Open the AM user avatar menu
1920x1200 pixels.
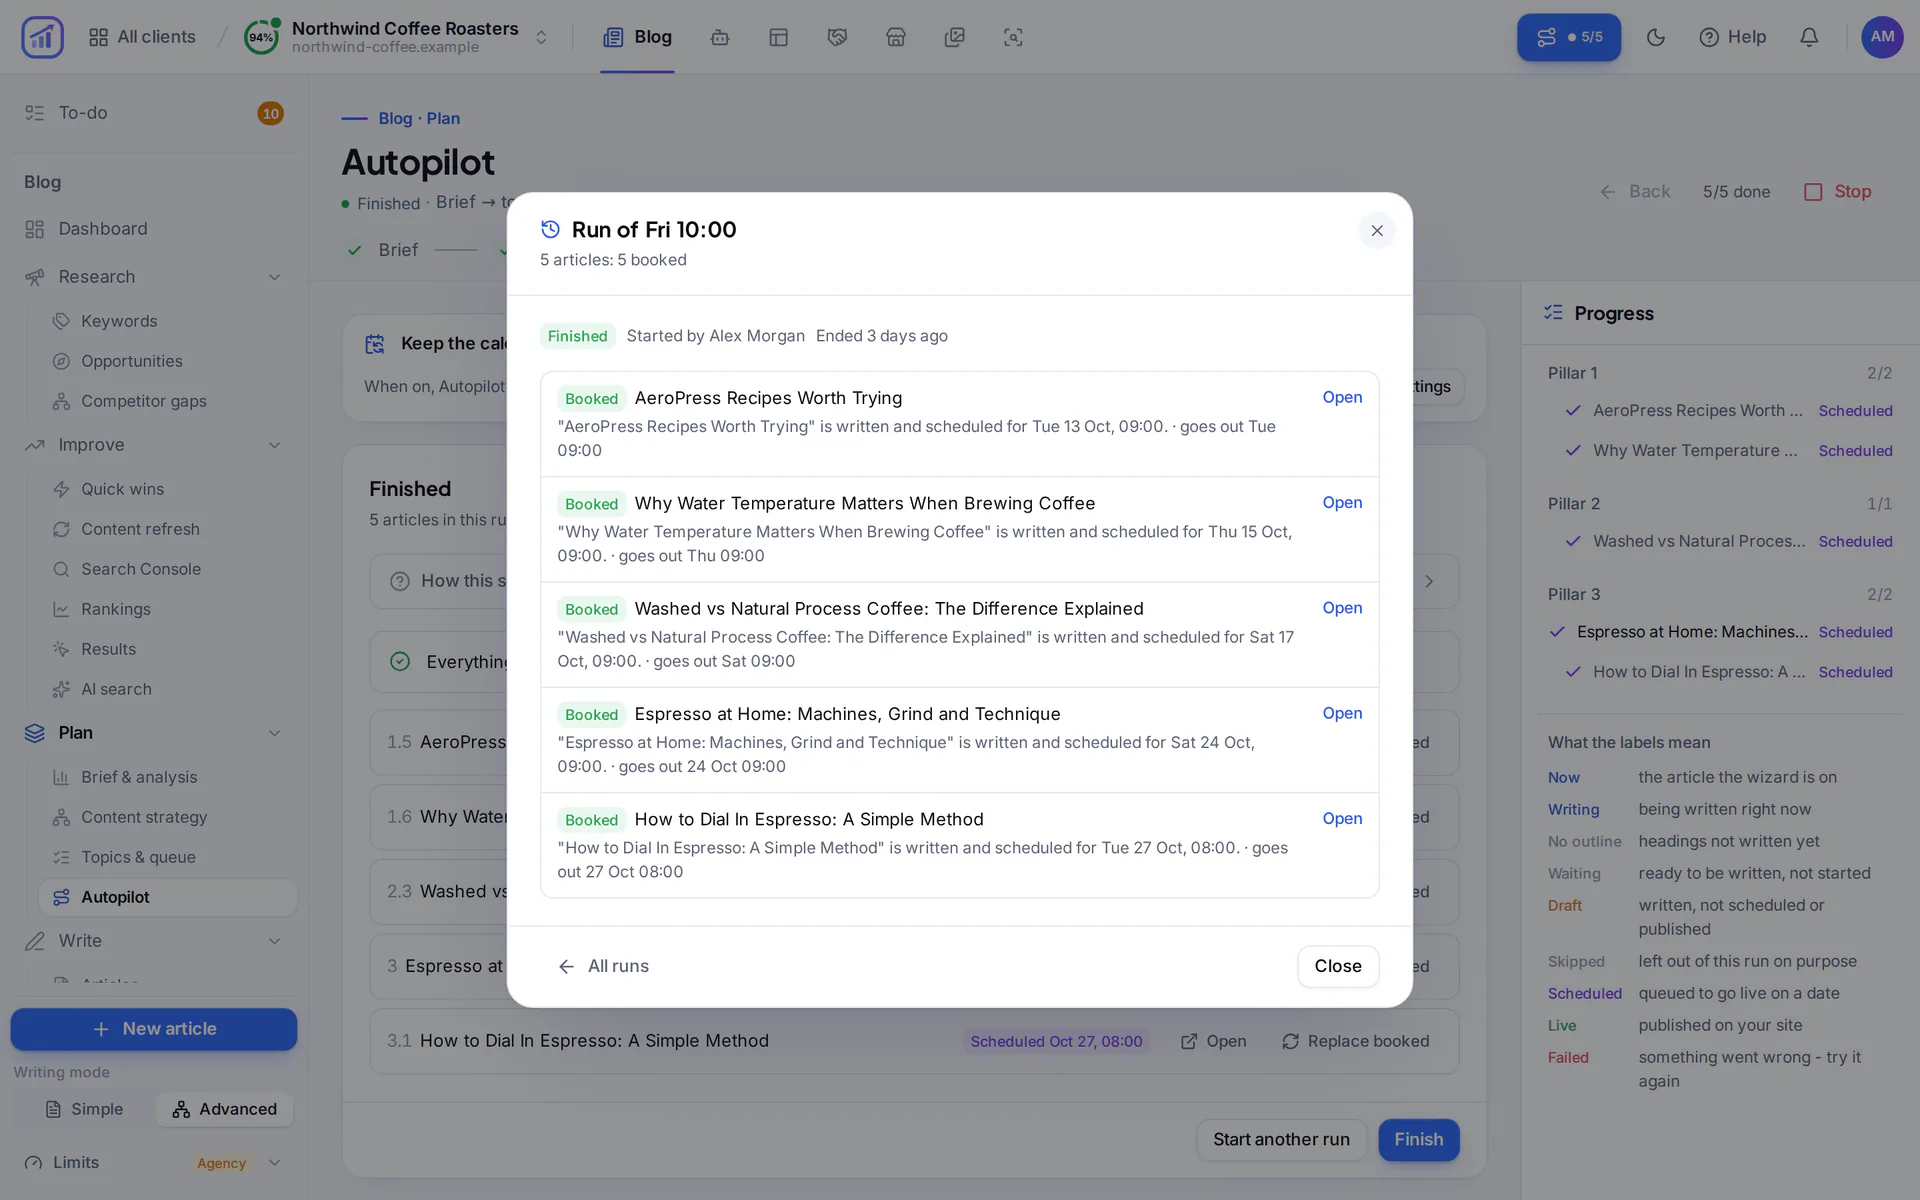pyautogui.click(x=1882, y=37)
